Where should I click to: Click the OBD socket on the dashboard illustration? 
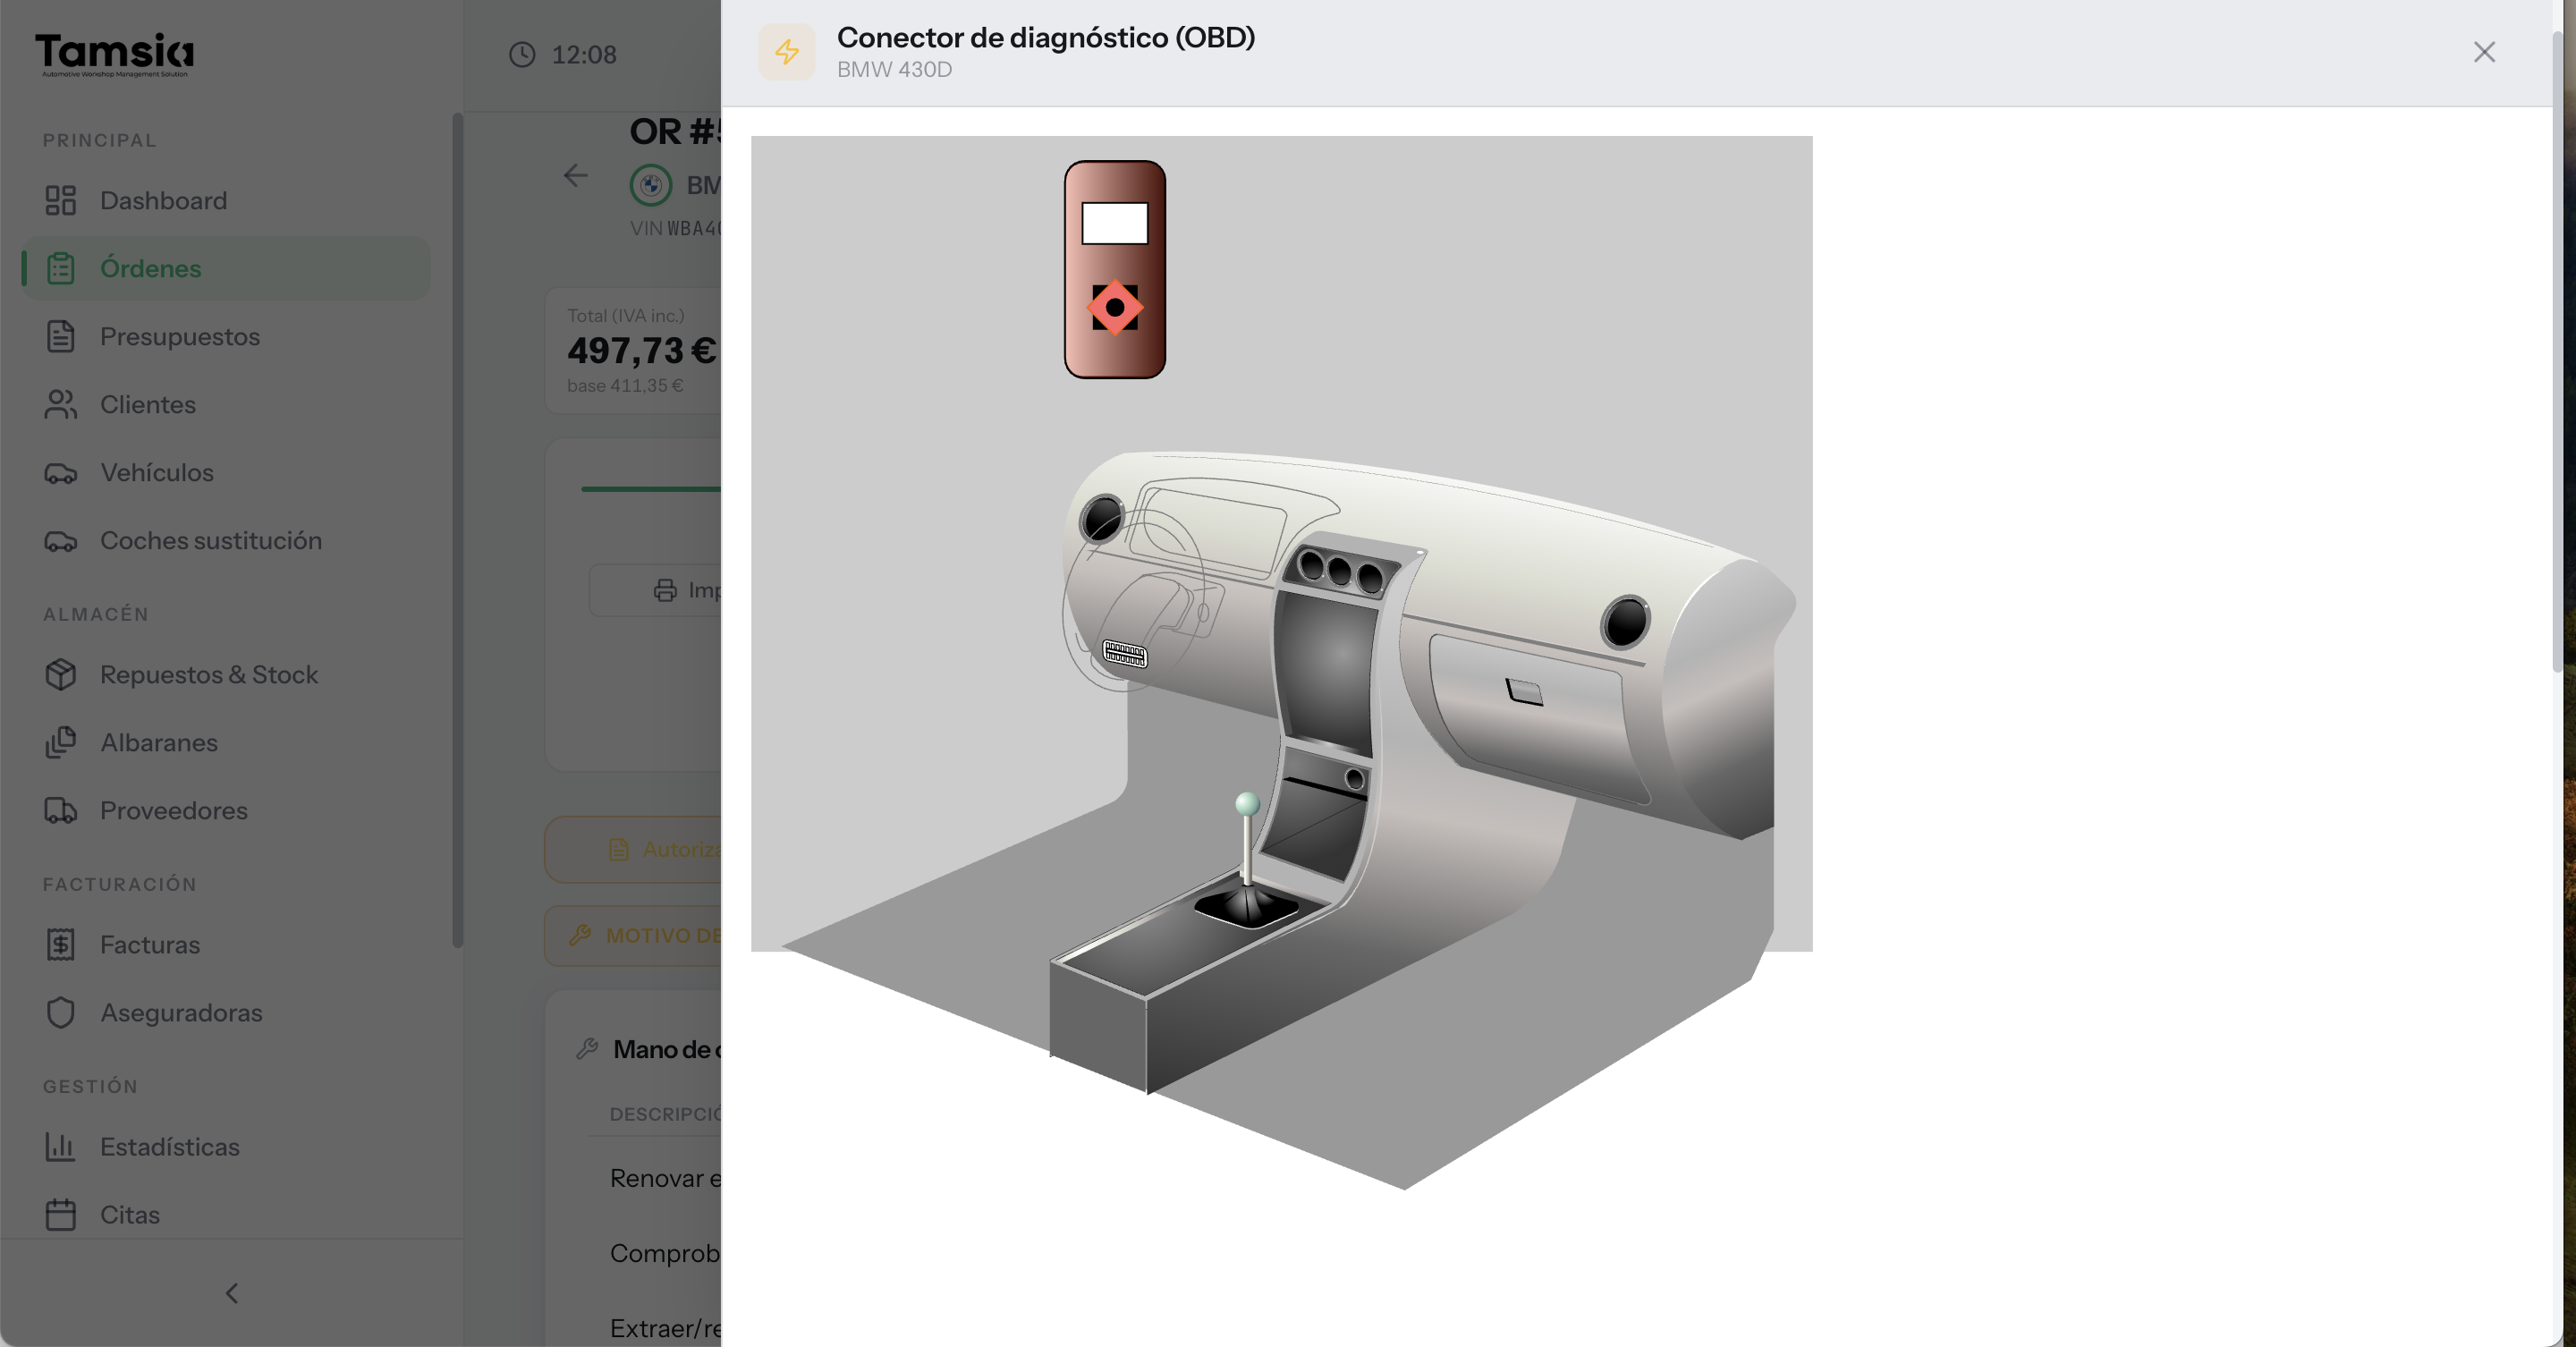(1125, 654)
